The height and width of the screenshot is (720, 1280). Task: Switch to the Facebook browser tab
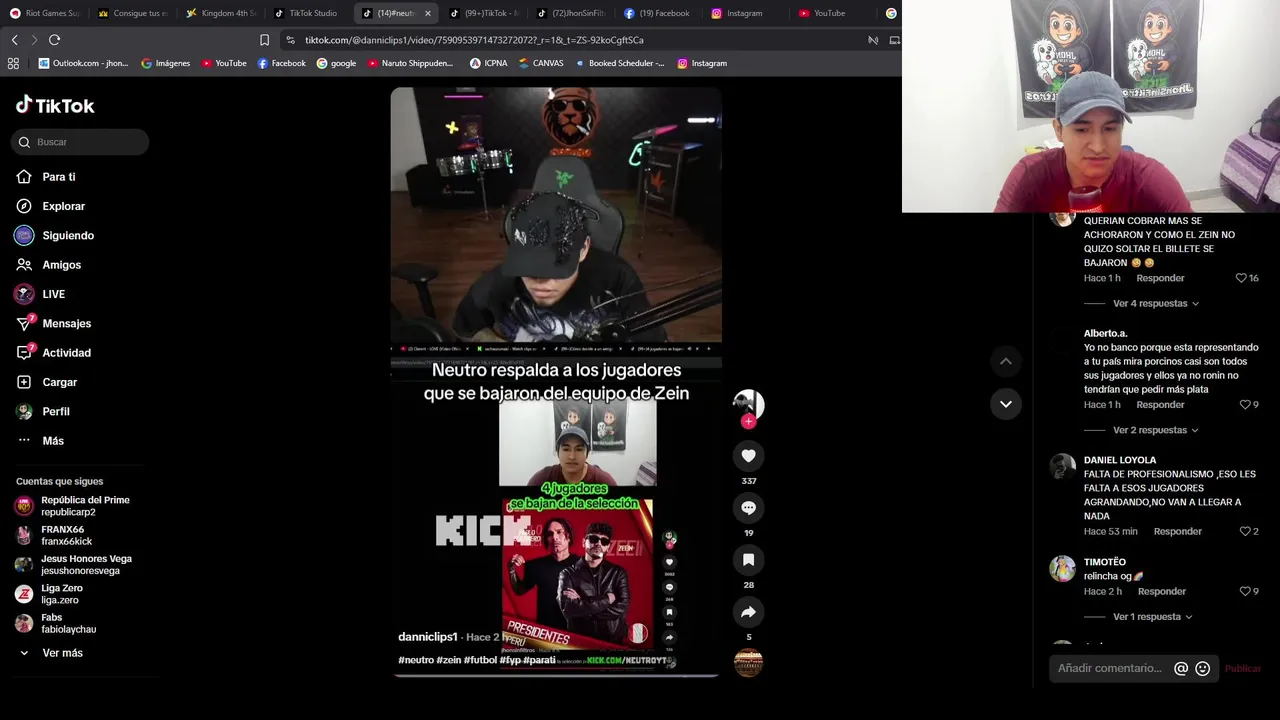(x=657, y=13)
